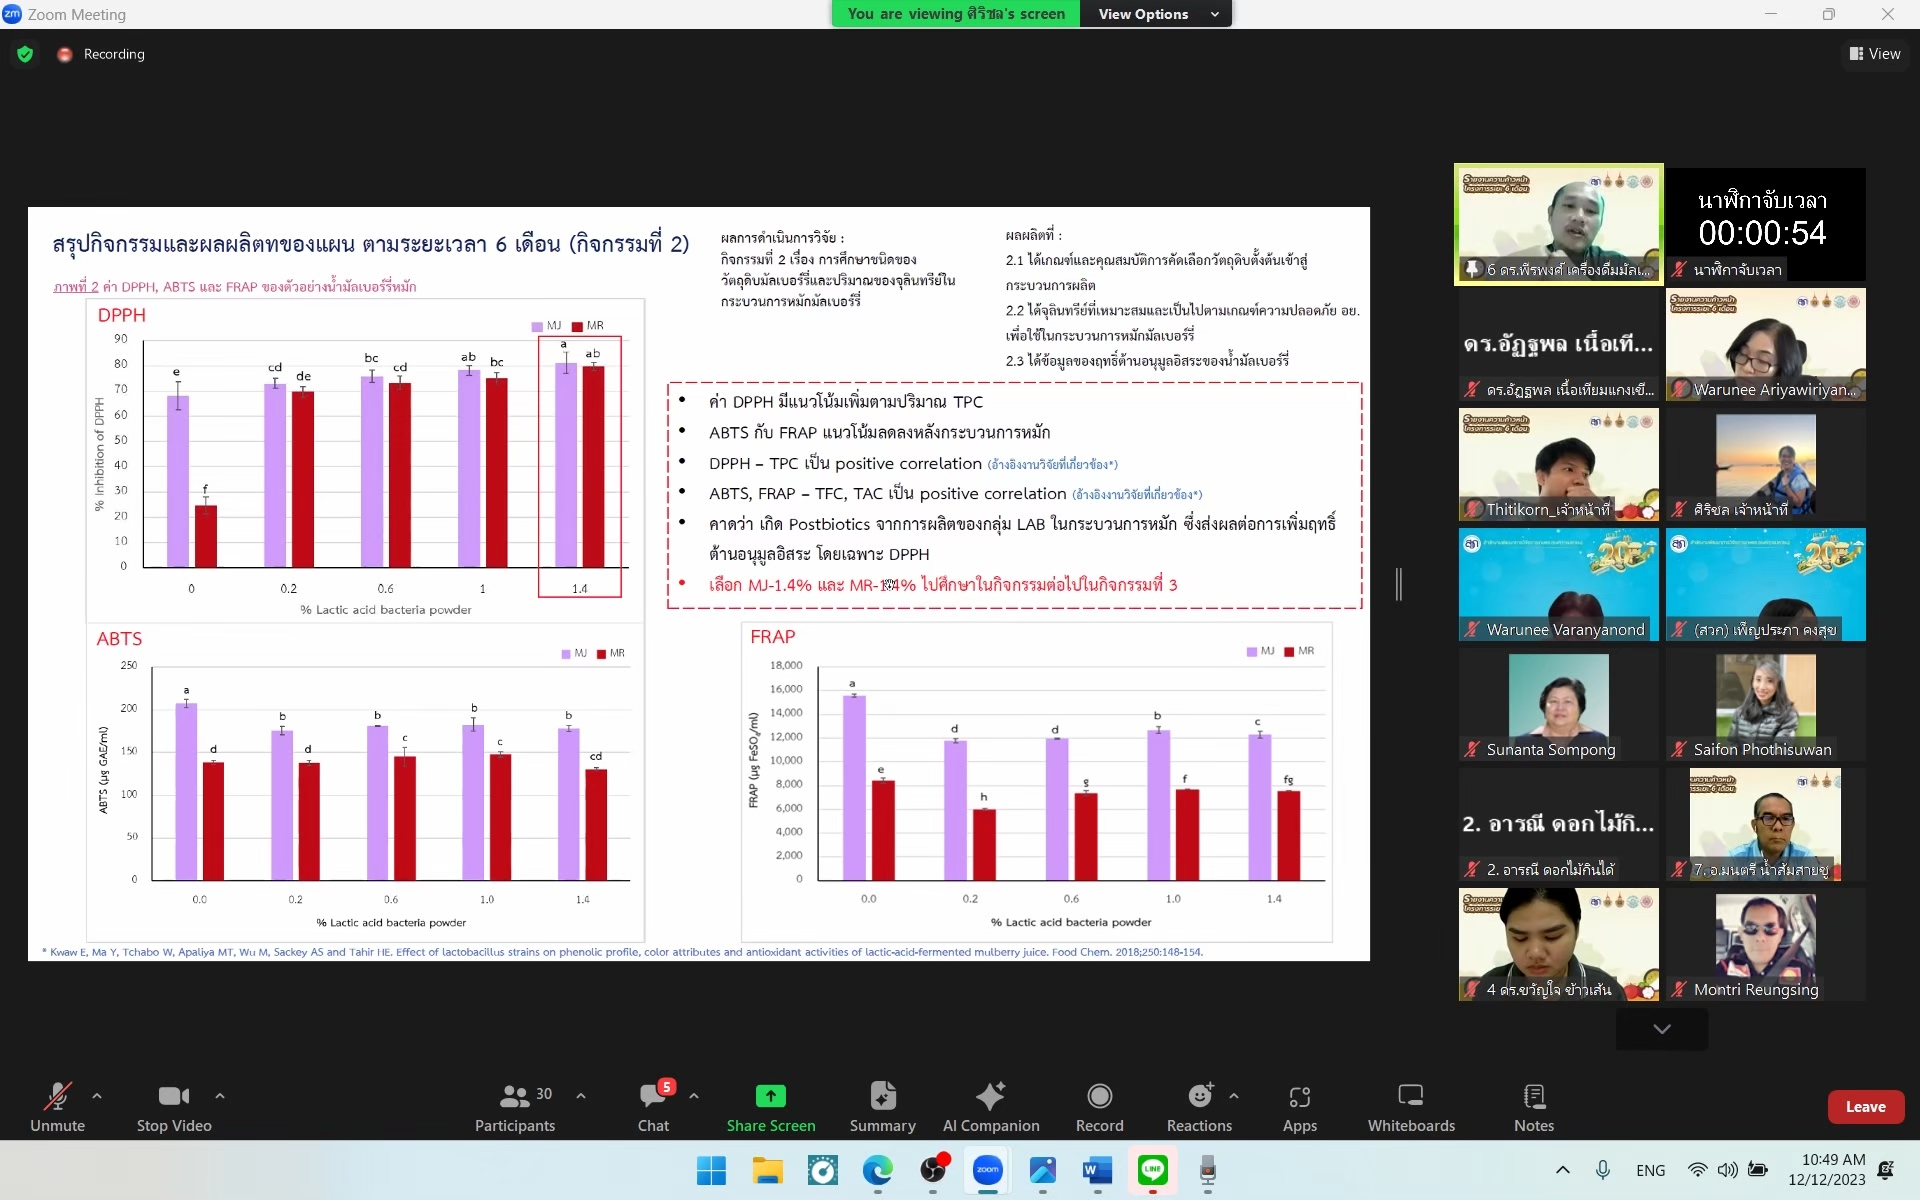
Task: Click the red Leave button
Action: [1864, 1107]
